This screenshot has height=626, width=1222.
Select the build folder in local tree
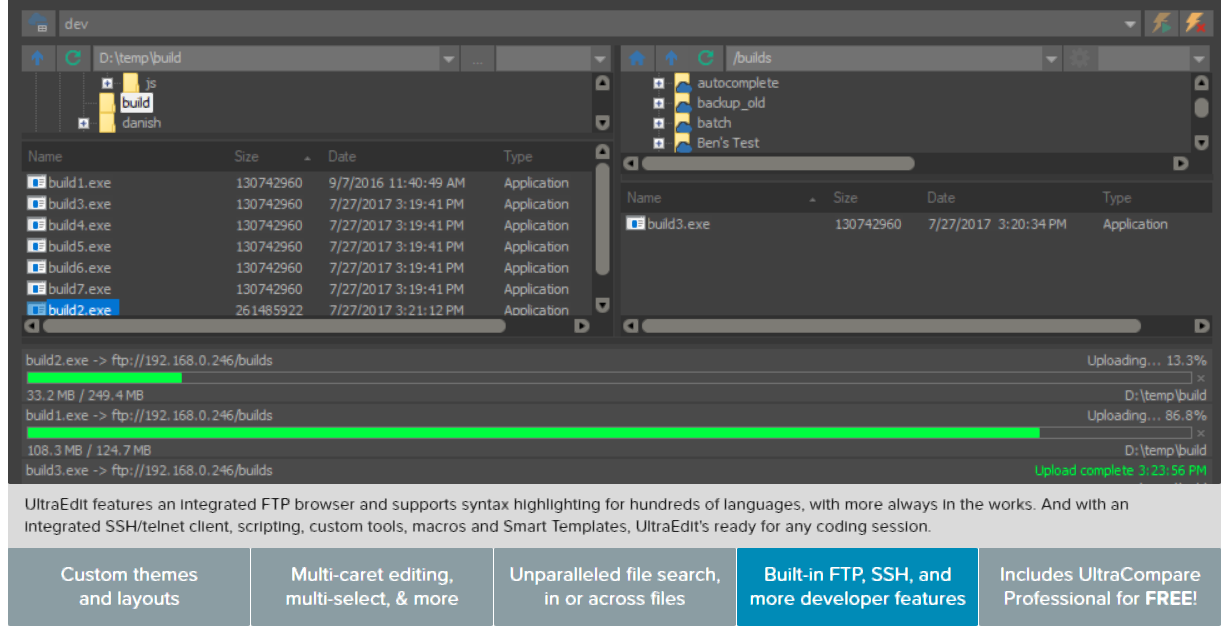(x=136, y=102)
